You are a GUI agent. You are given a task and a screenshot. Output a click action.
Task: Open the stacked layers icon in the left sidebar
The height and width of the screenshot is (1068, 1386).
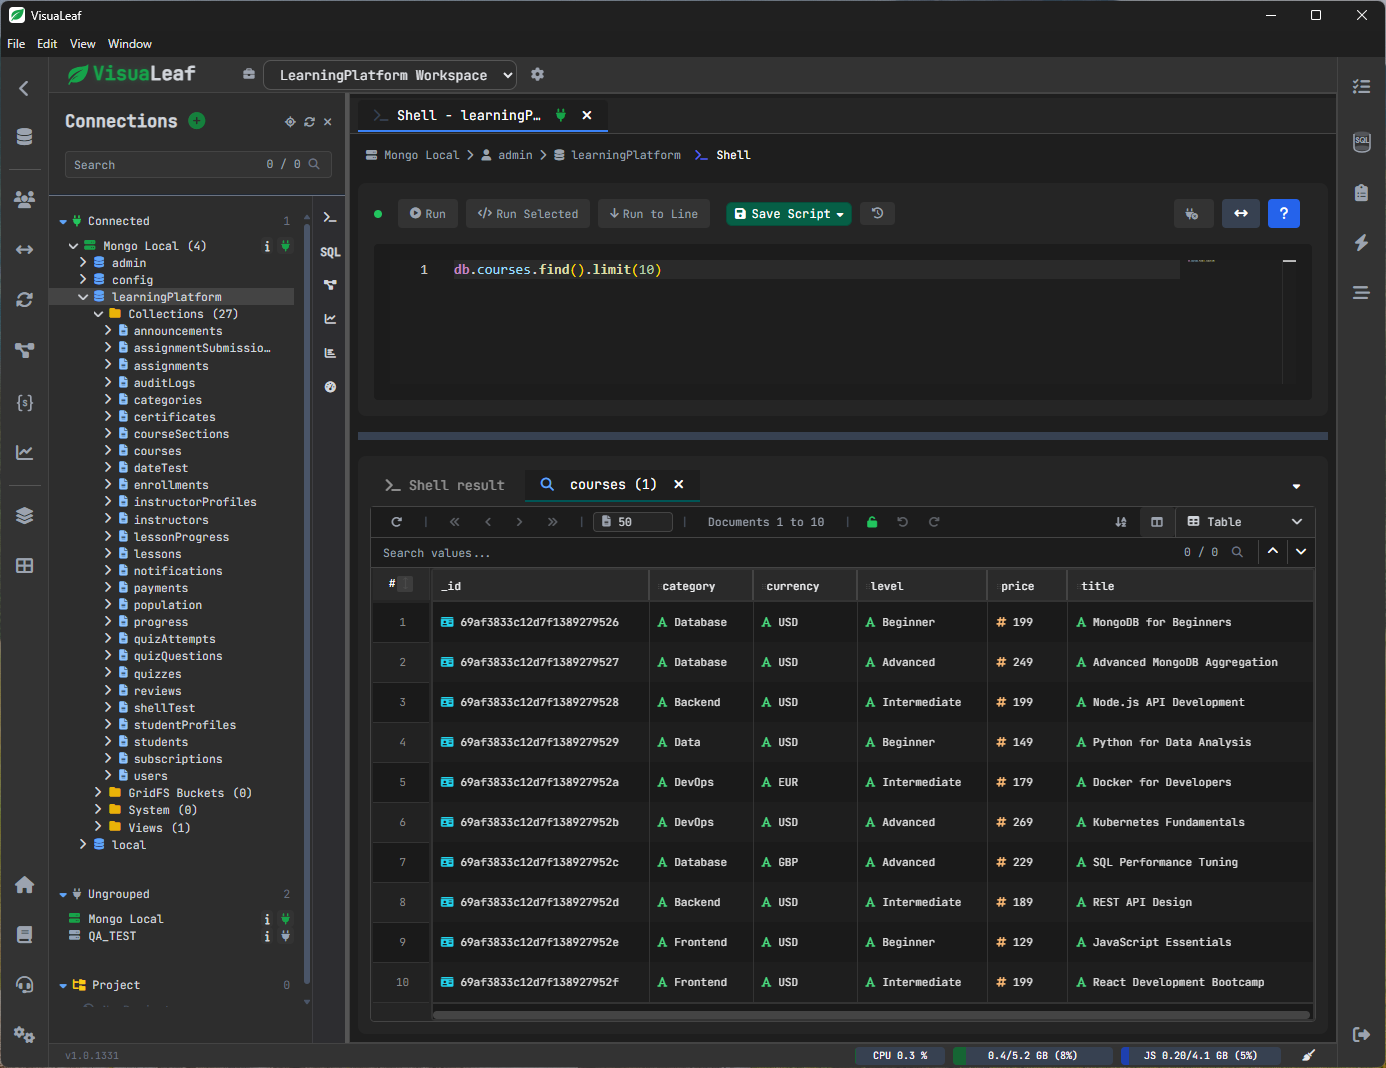coord(25,516)
